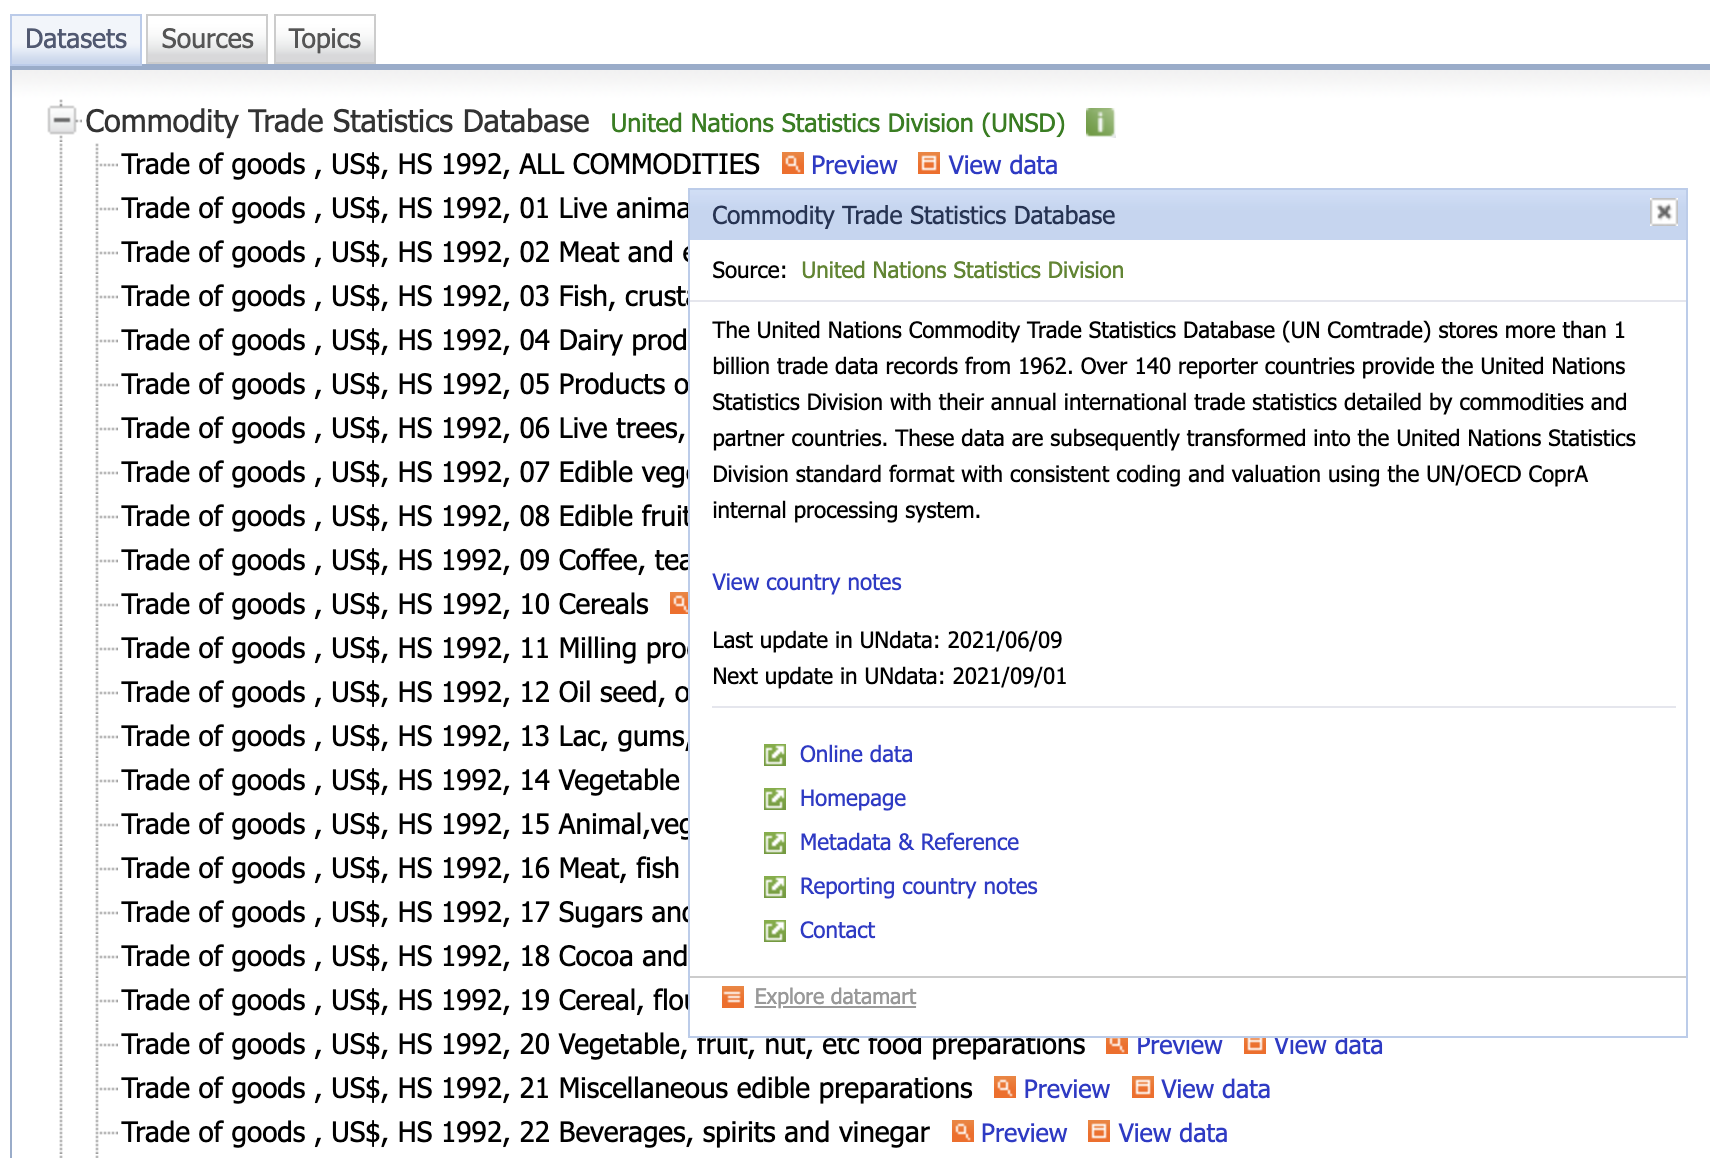Select the 01 Live animals tree row
Image resolution: width=1710 pixels, height=1158 pixels.
404,208
